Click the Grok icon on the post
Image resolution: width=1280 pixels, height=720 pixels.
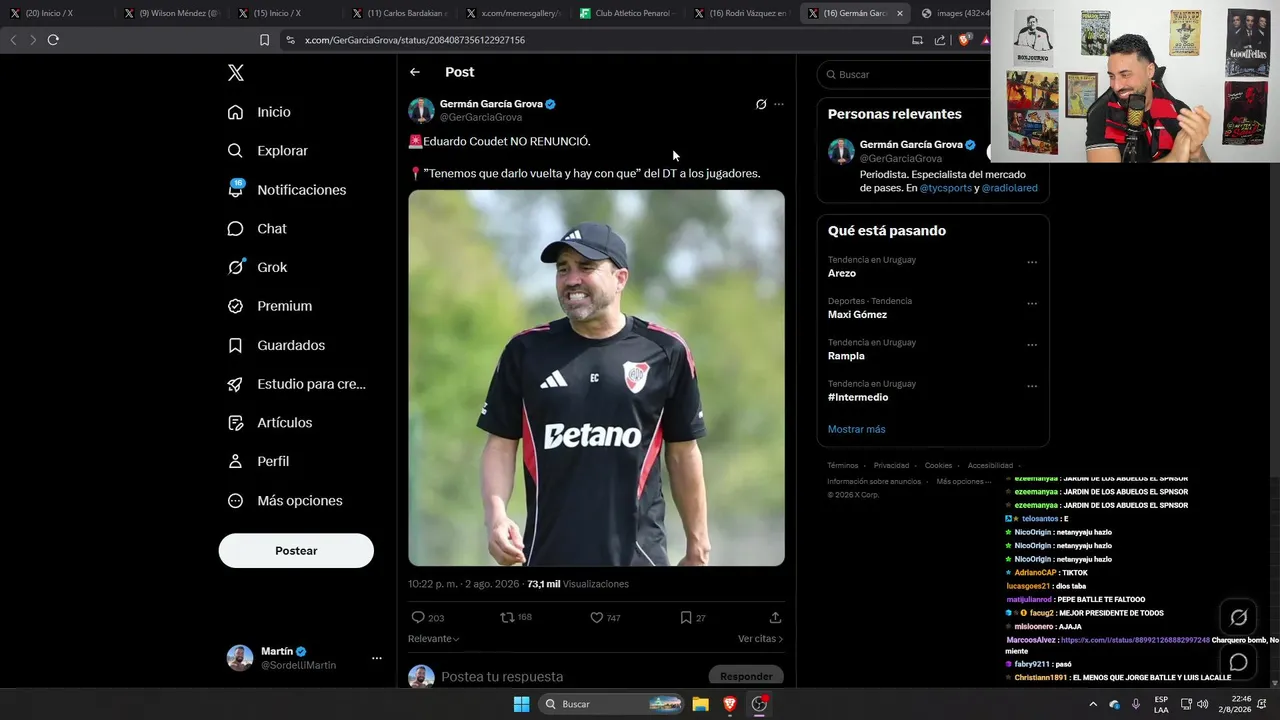pos(761,104)
